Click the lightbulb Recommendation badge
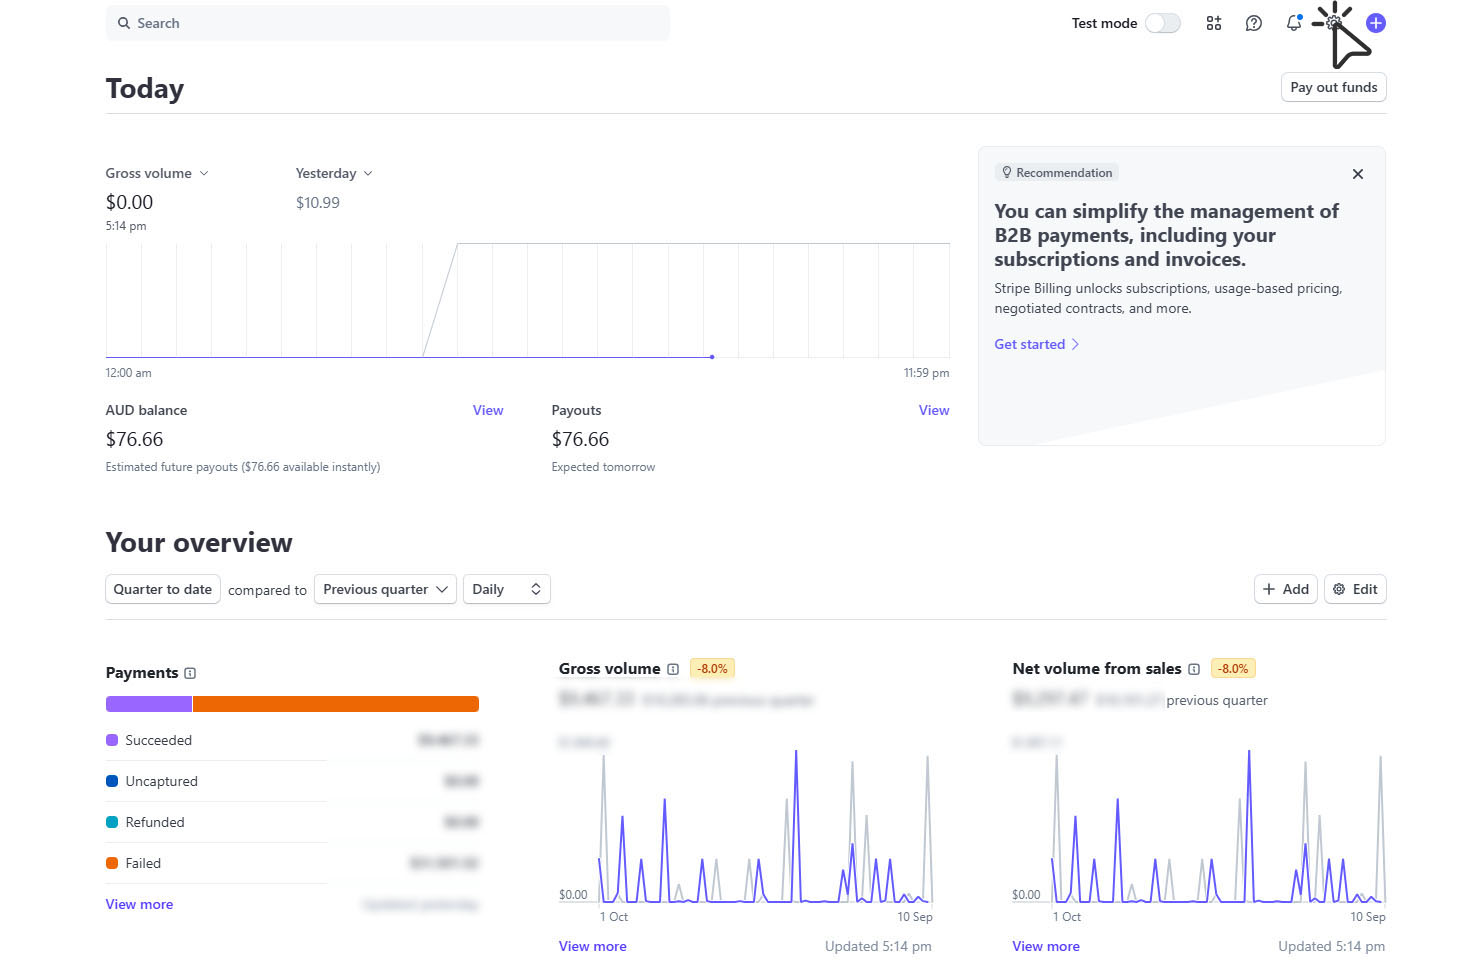Screen dimensions: 1482x973 point(1057,173)
